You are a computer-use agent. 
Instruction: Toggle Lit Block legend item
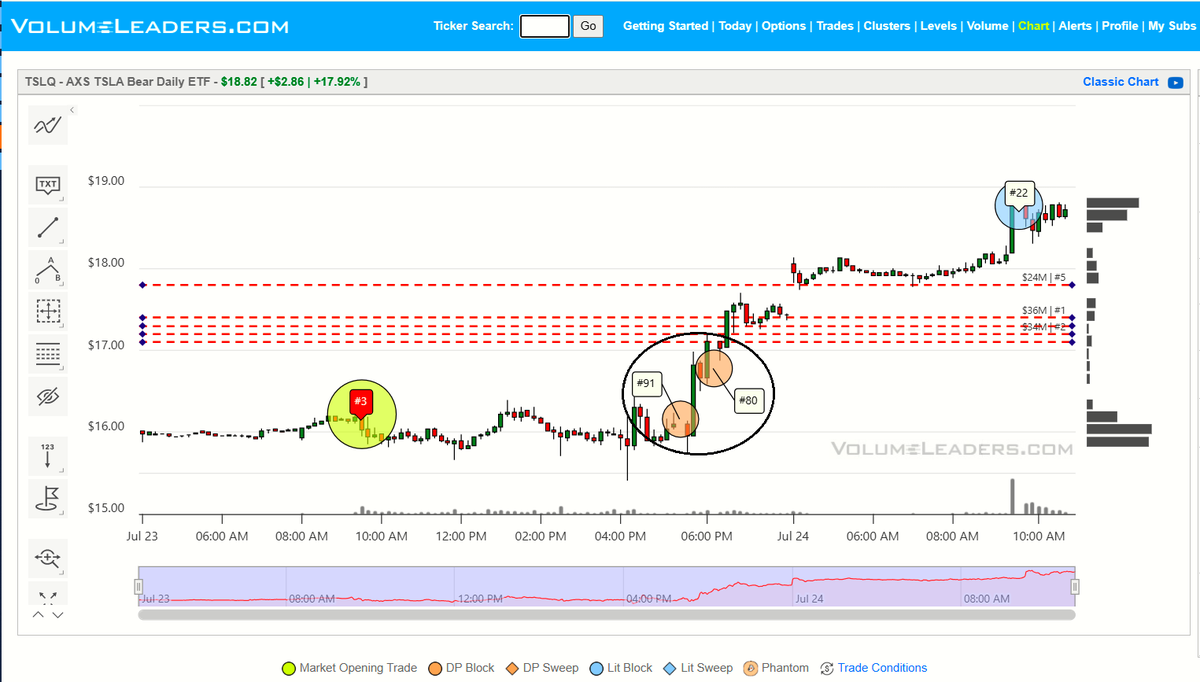[623, 668]
